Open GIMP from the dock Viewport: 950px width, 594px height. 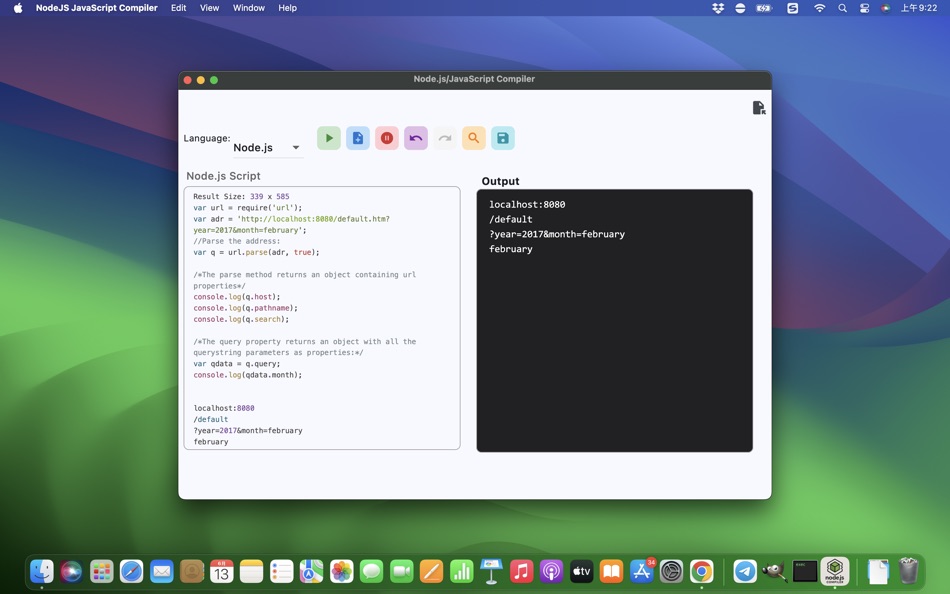[774, 571]
